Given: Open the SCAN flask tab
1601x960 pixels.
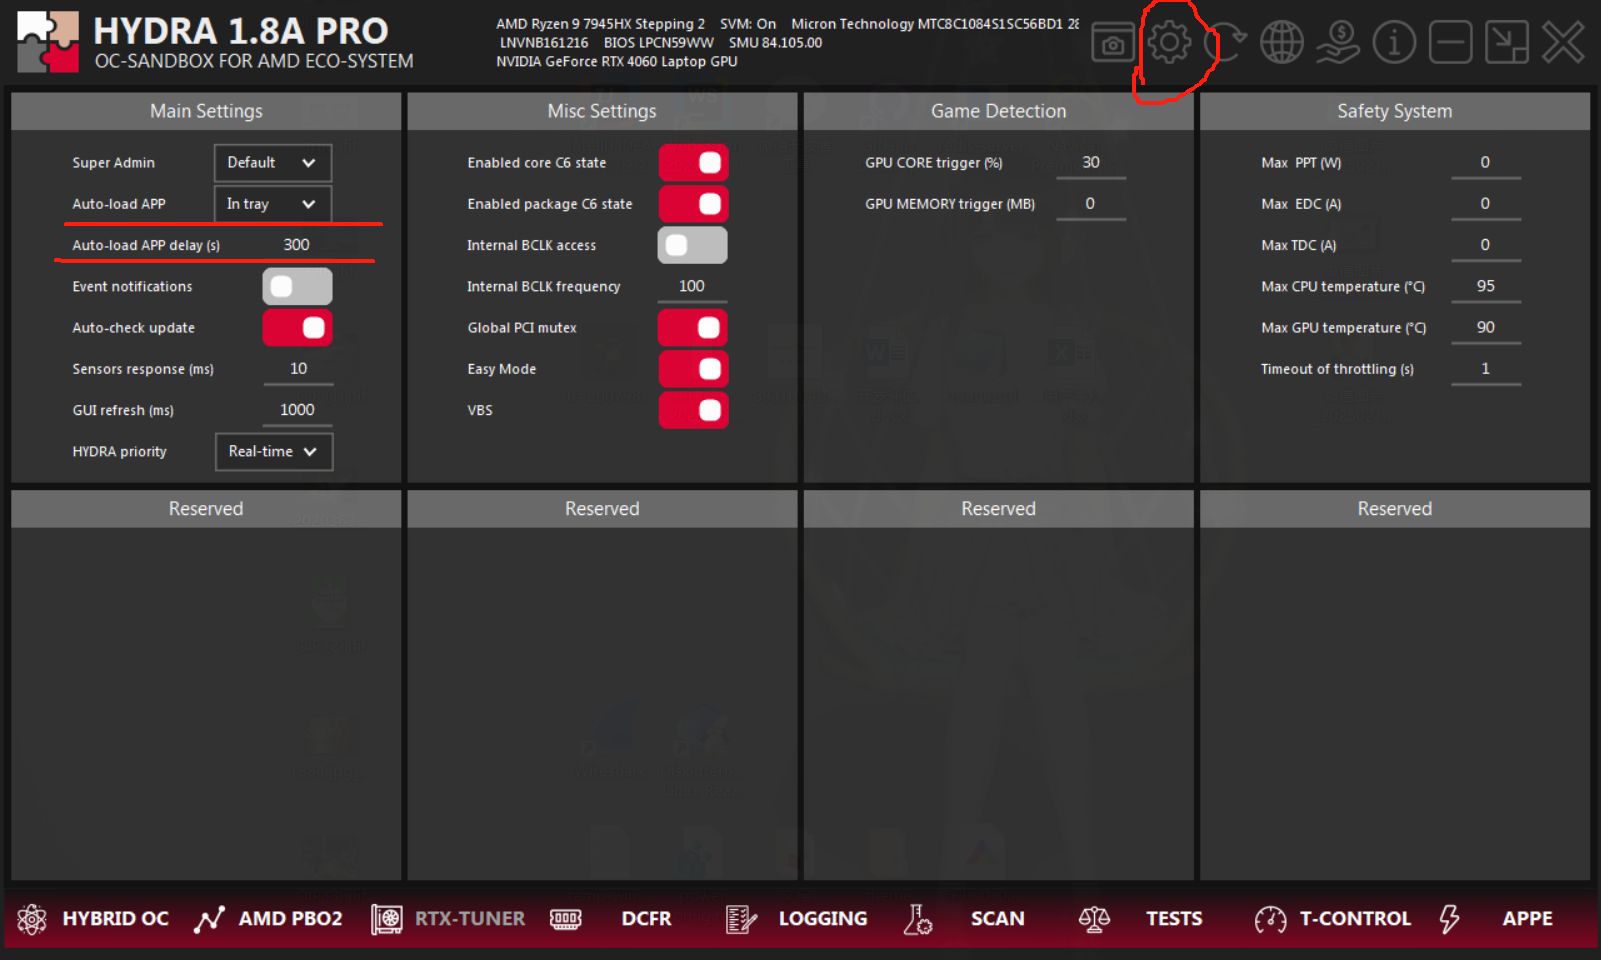Looking at the screenshot, I should [x=964, y=918].
